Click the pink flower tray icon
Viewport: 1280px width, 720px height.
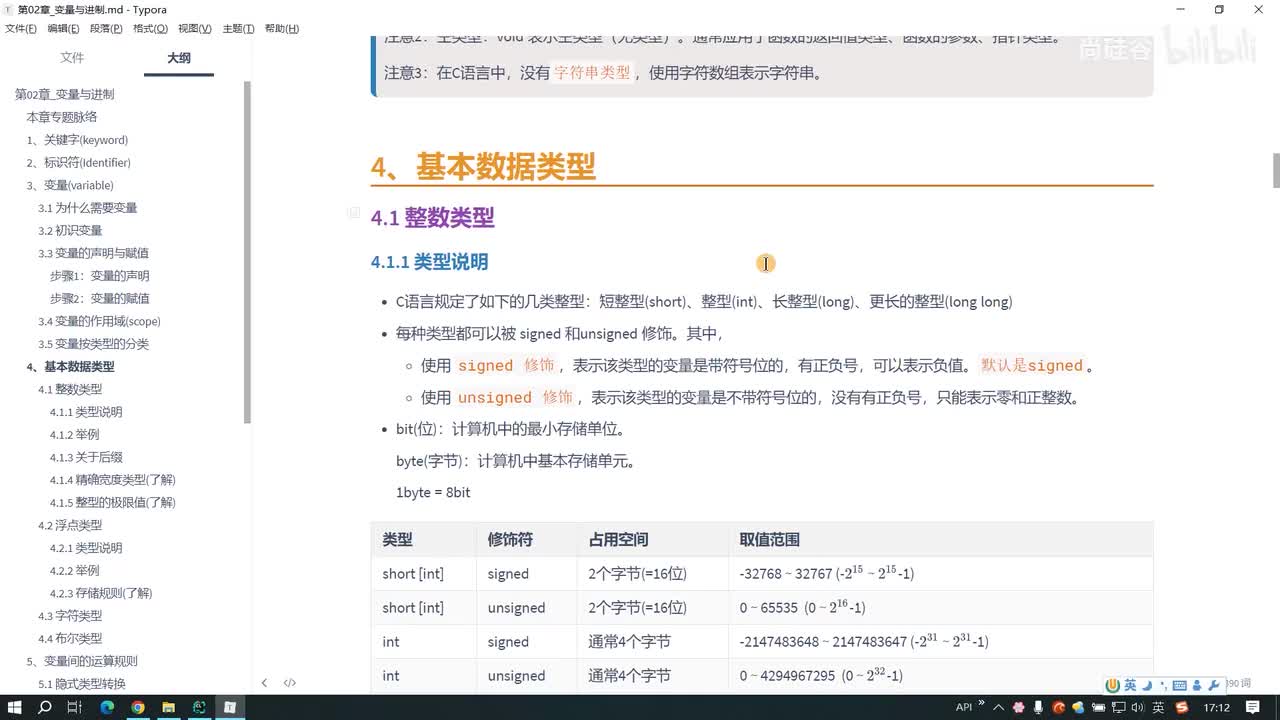[1018, 707]
